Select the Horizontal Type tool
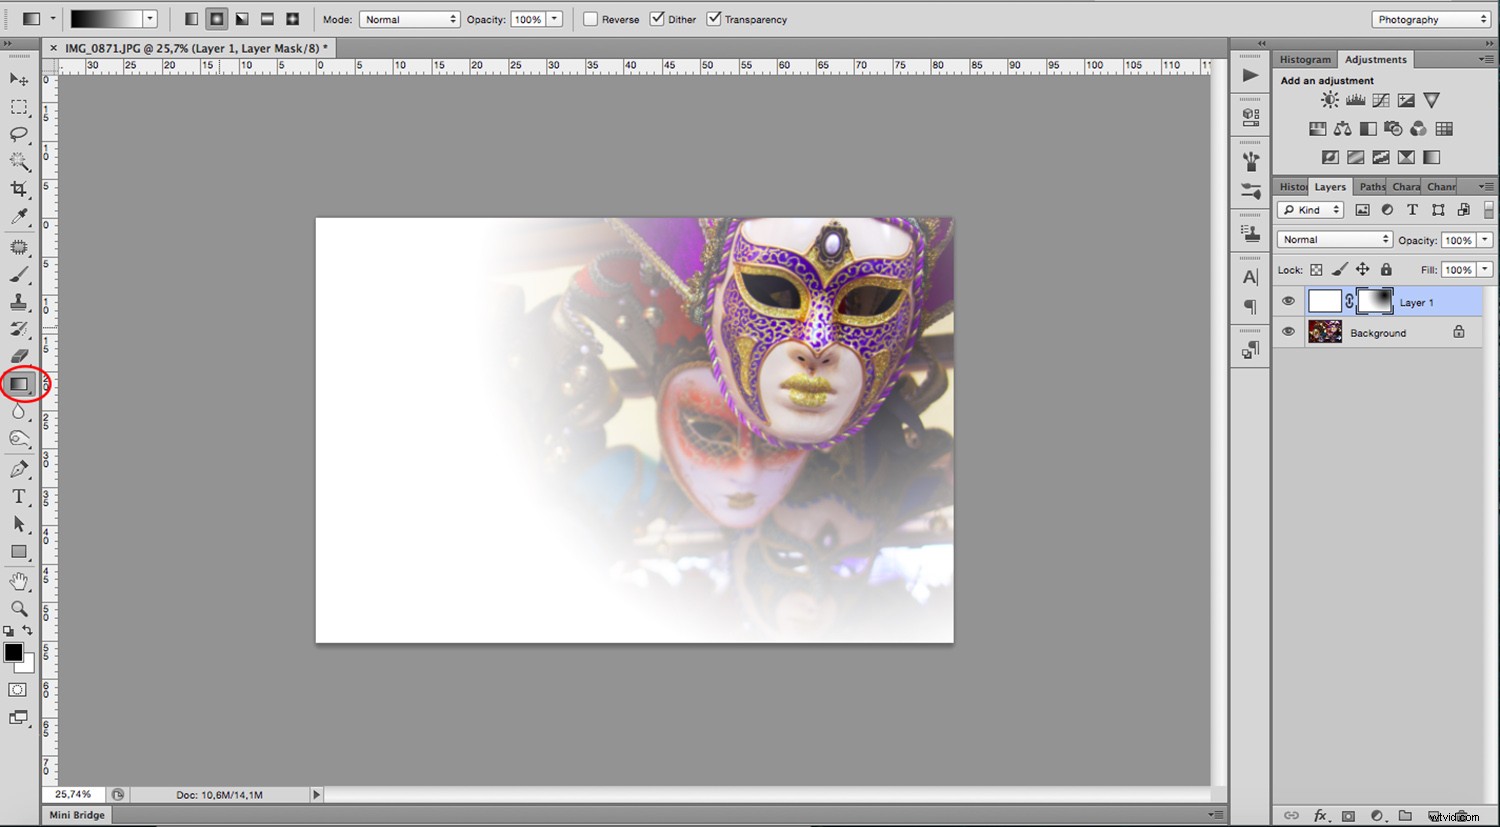 pyautogui.click(x=18, y=497)
